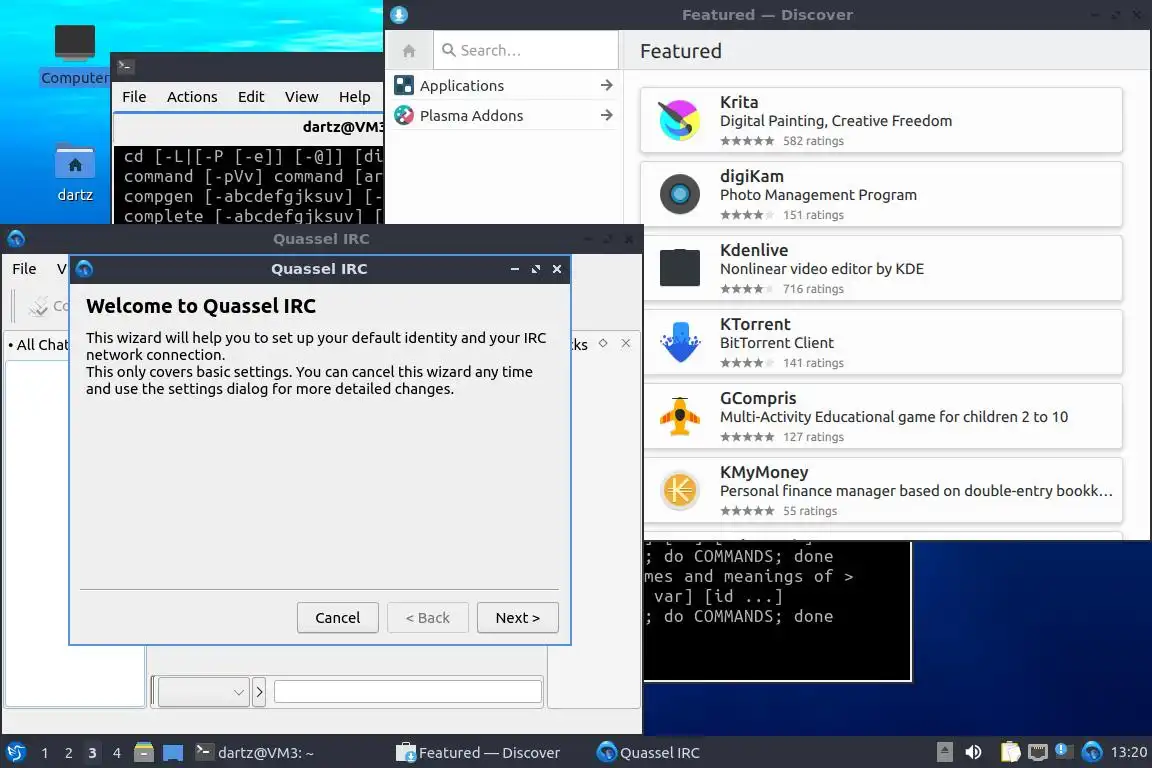Open the terminal View menu
Viewport: 1152px width, 768px height.
[301, 97]
